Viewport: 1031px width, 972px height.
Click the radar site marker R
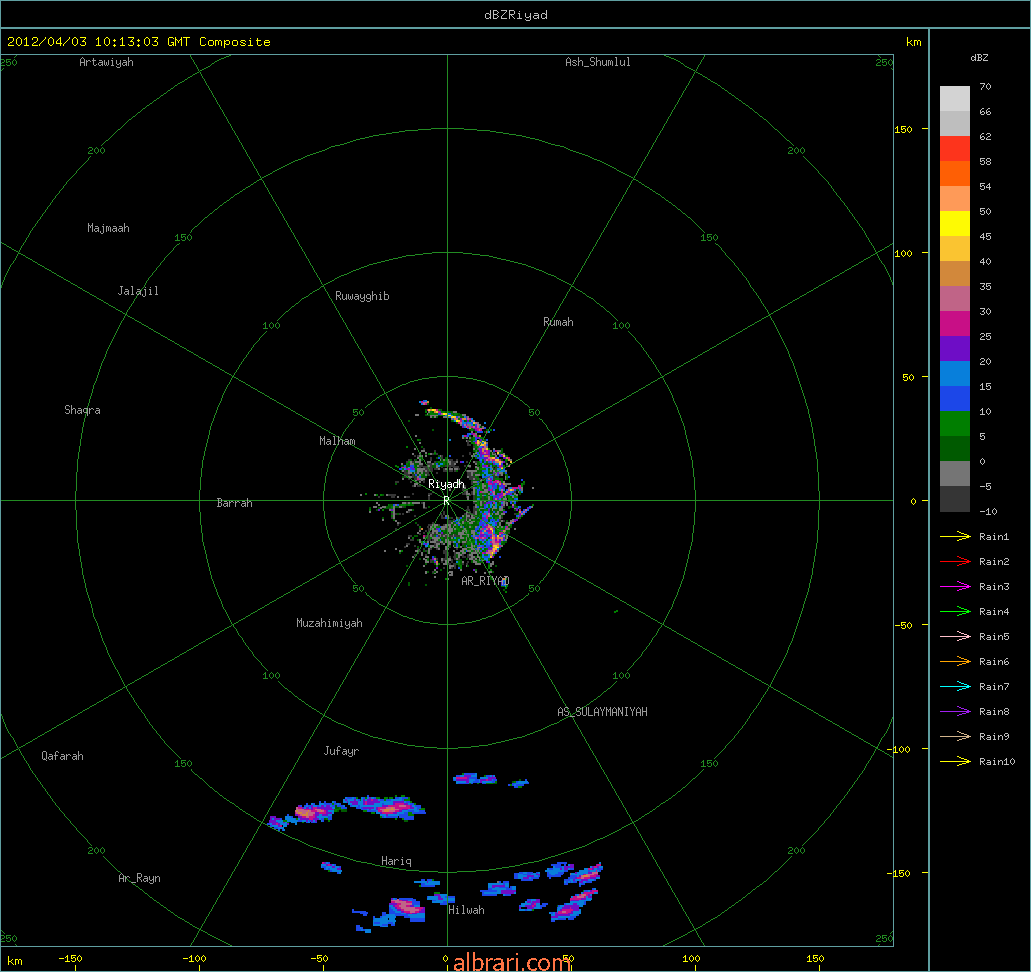pos(446,501)
